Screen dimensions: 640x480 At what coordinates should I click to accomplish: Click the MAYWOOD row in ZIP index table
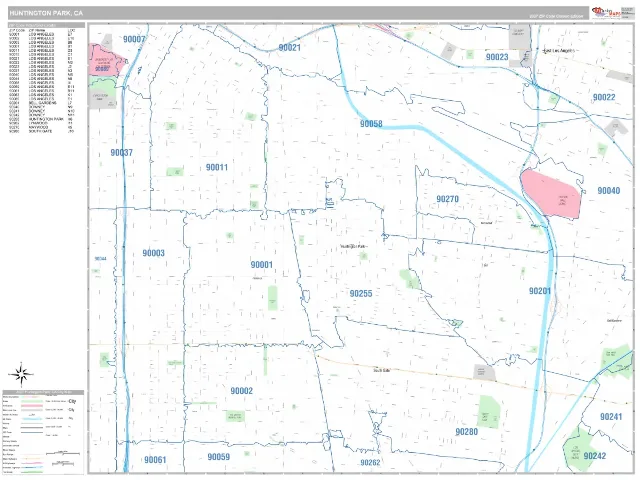42,127
